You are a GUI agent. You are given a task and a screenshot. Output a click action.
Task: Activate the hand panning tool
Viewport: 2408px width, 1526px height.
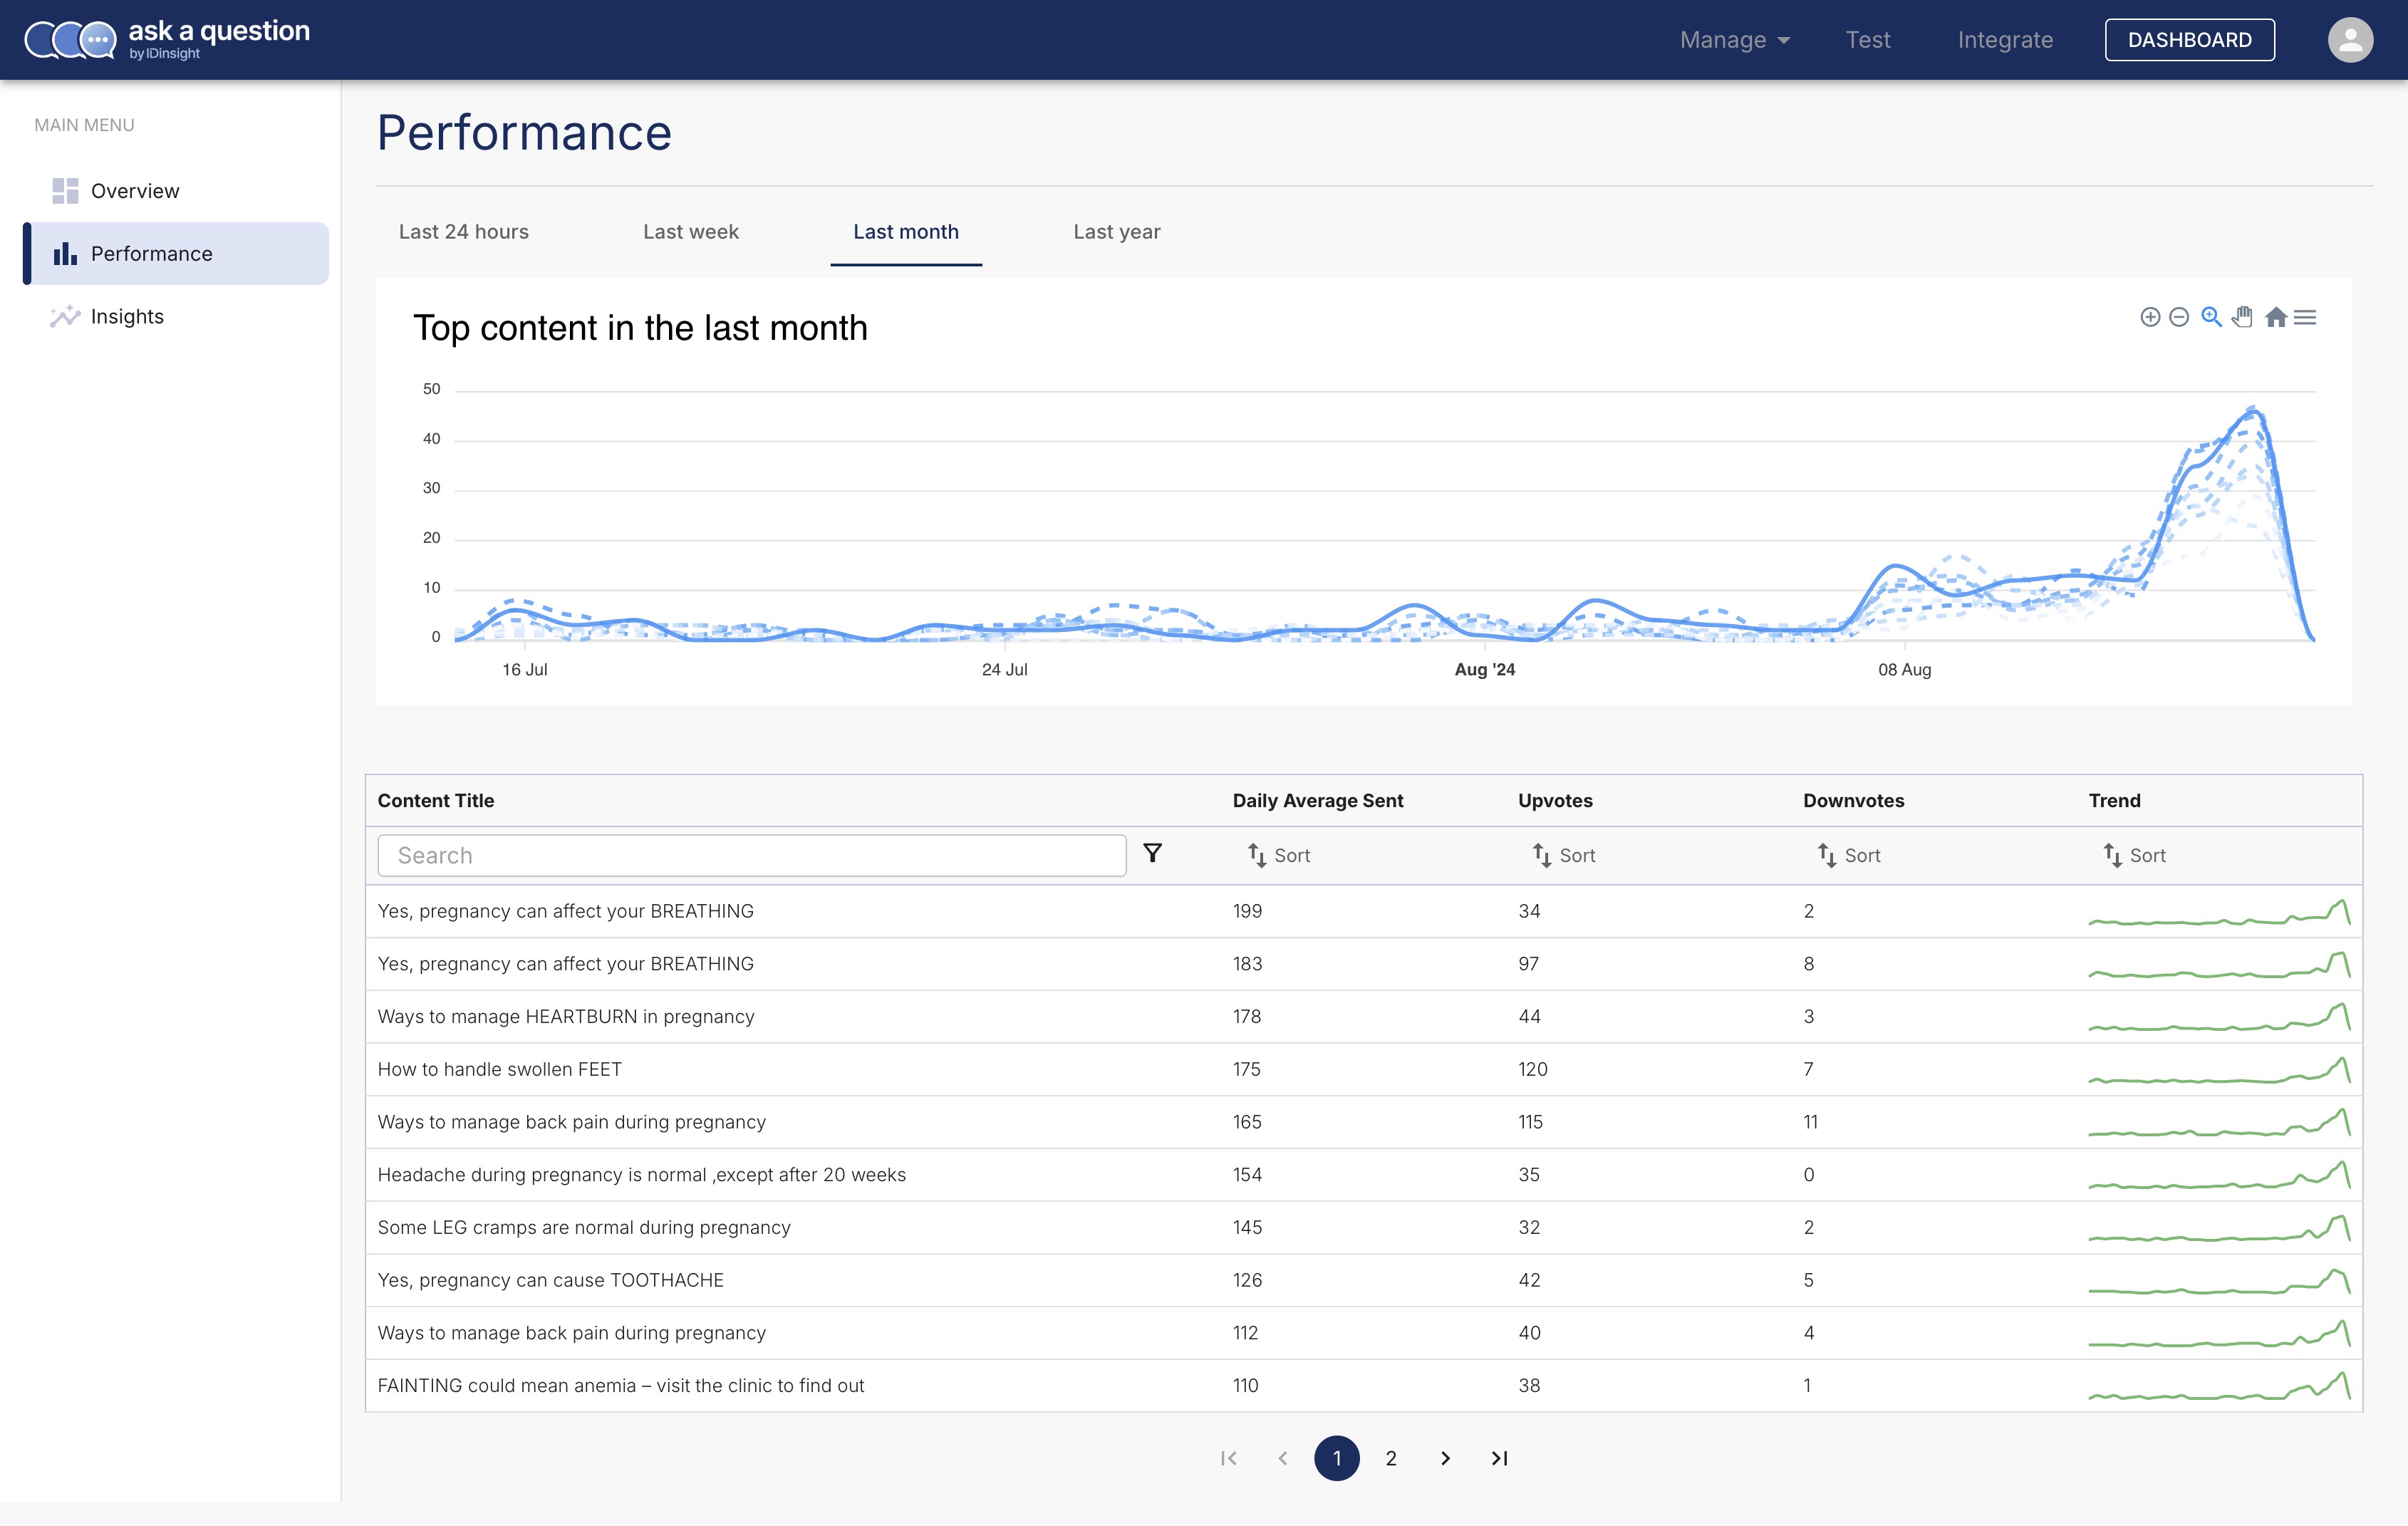coord(2243,317)
